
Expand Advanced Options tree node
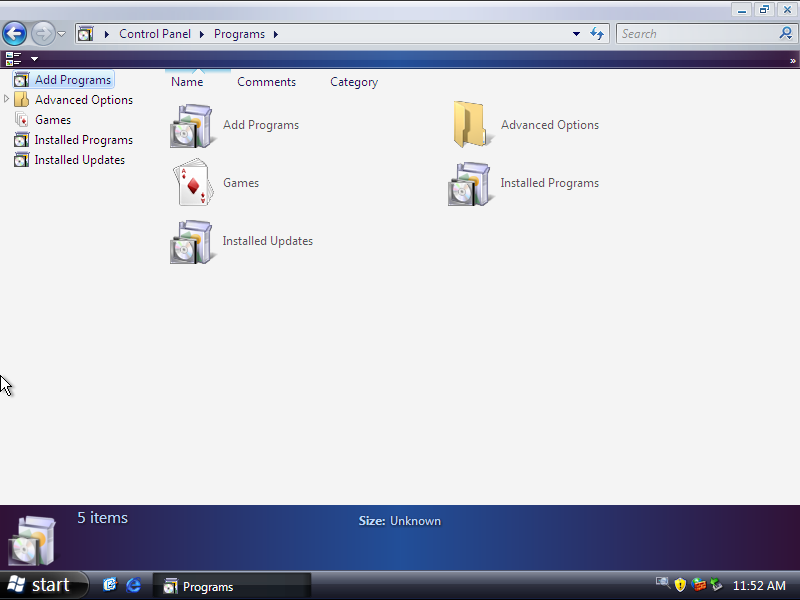(7, 99)
